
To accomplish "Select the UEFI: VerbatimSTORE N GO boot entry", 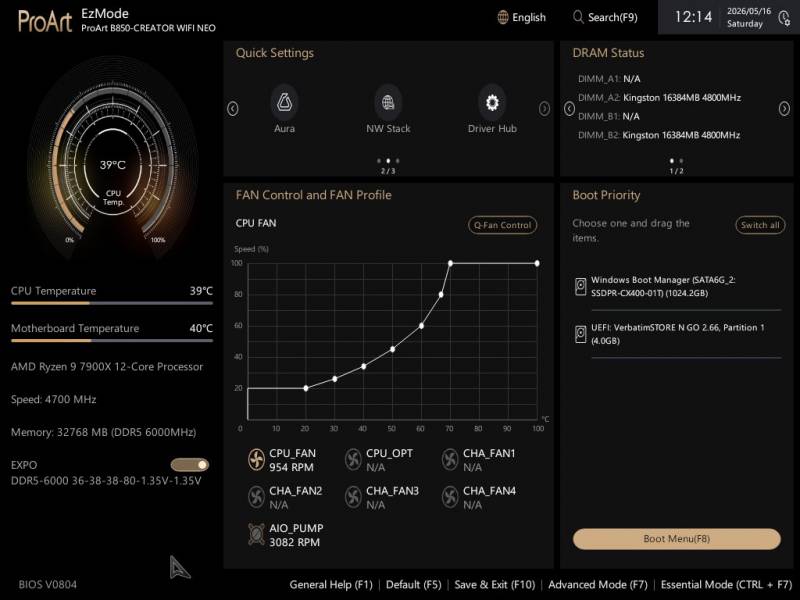I will [x=678, y=334].
